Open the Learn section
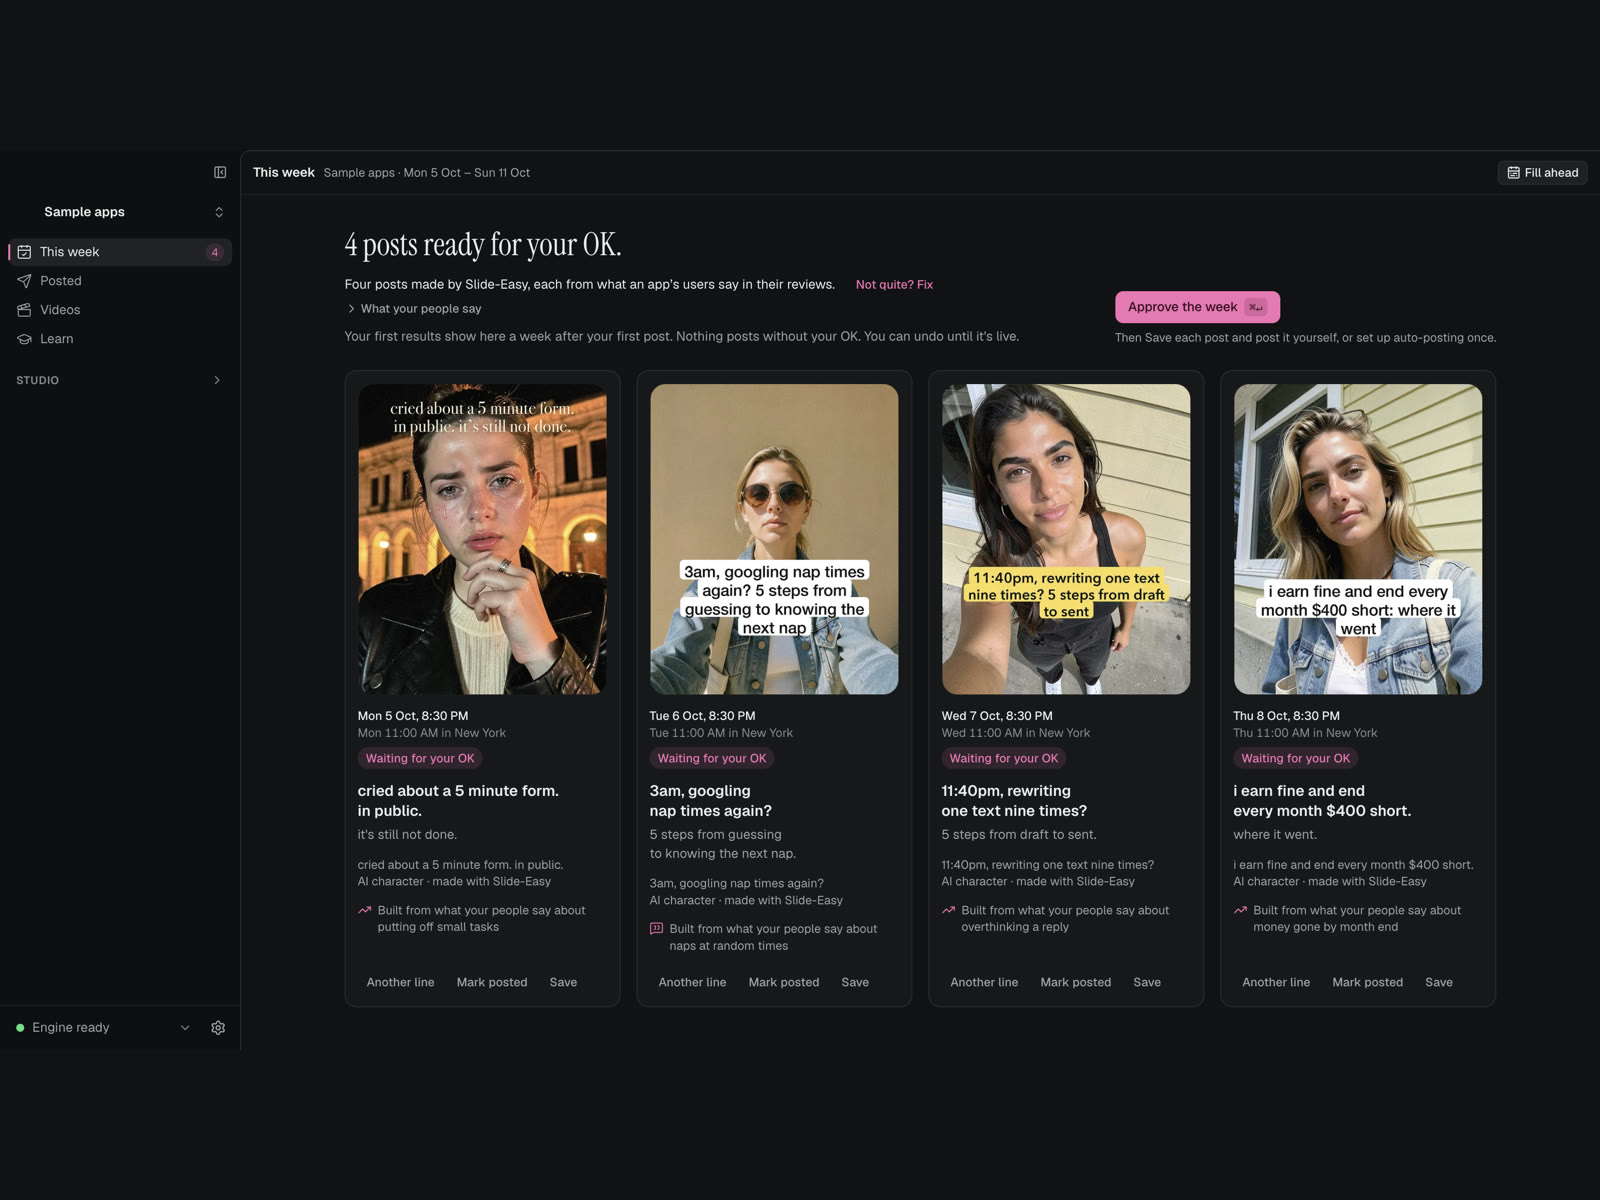Image resolution: width=1600 pixels, height=1200 pixels. (x=120, y=339)
